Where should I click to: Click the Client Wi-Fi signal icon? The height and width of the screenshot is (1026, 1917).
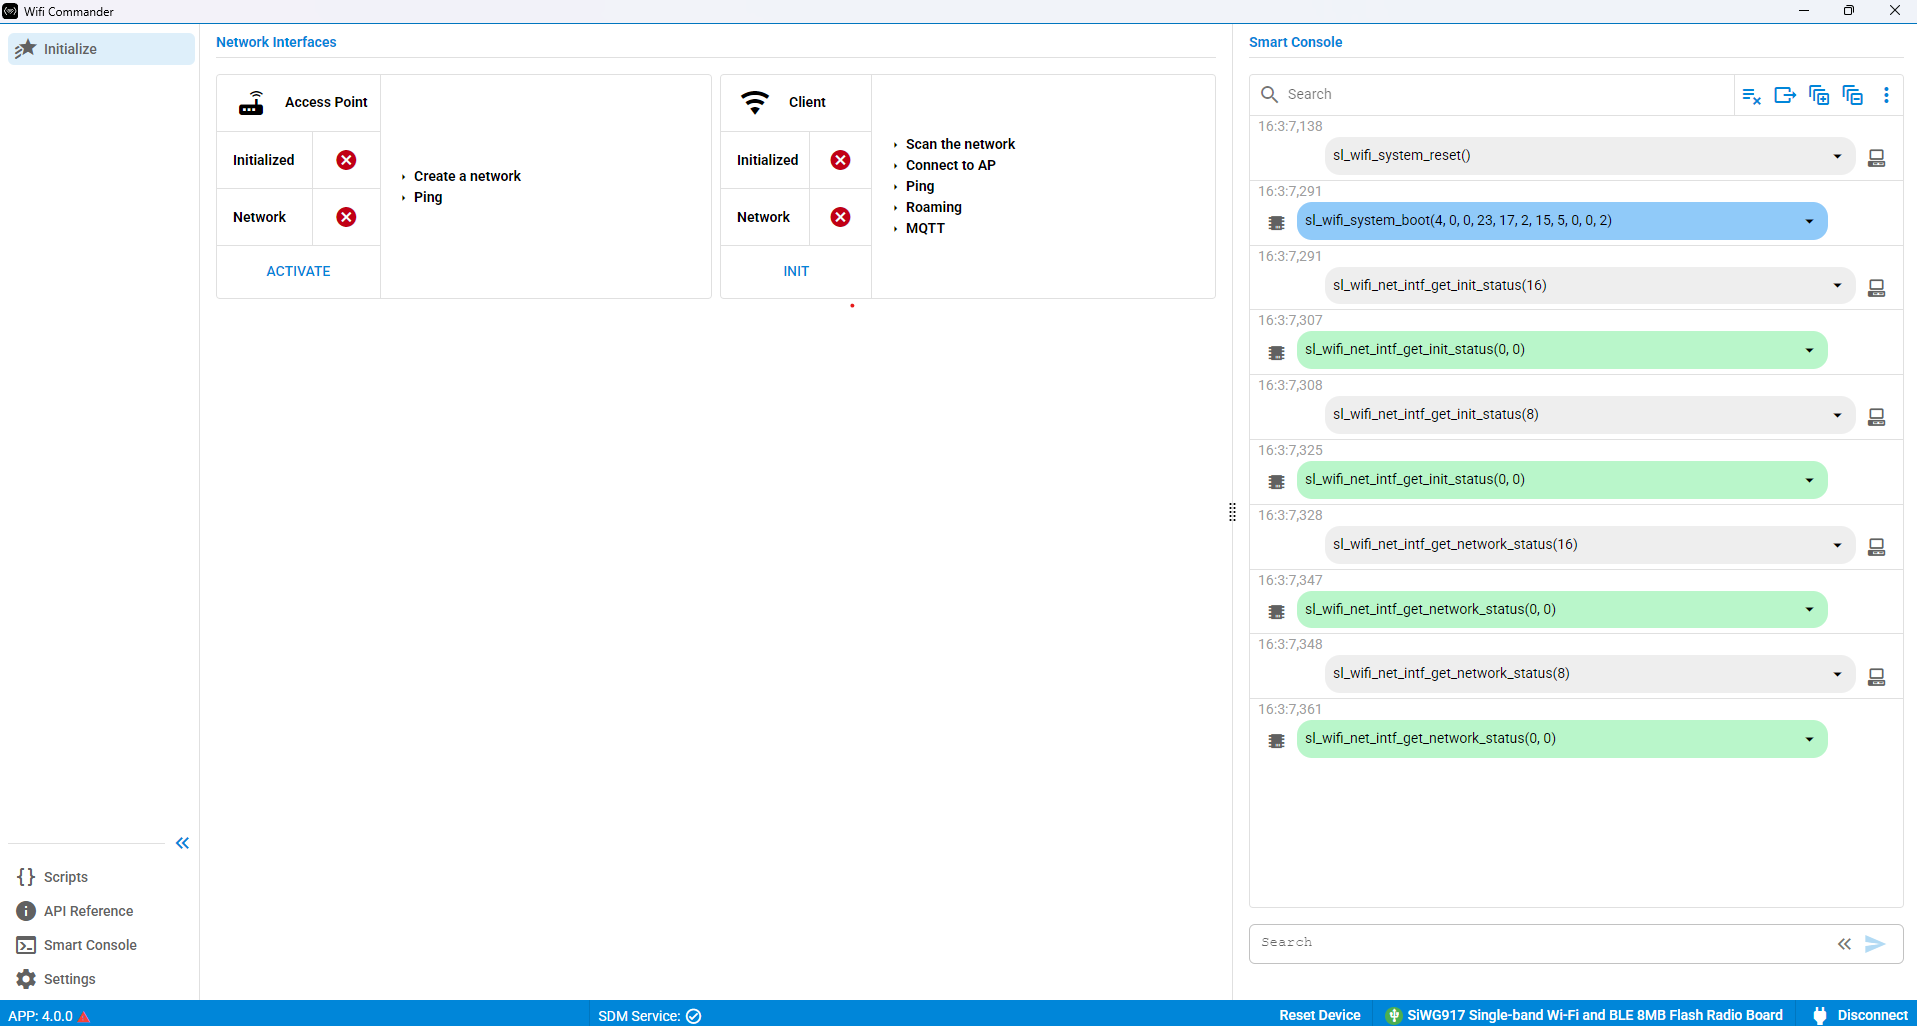point(755,102)
